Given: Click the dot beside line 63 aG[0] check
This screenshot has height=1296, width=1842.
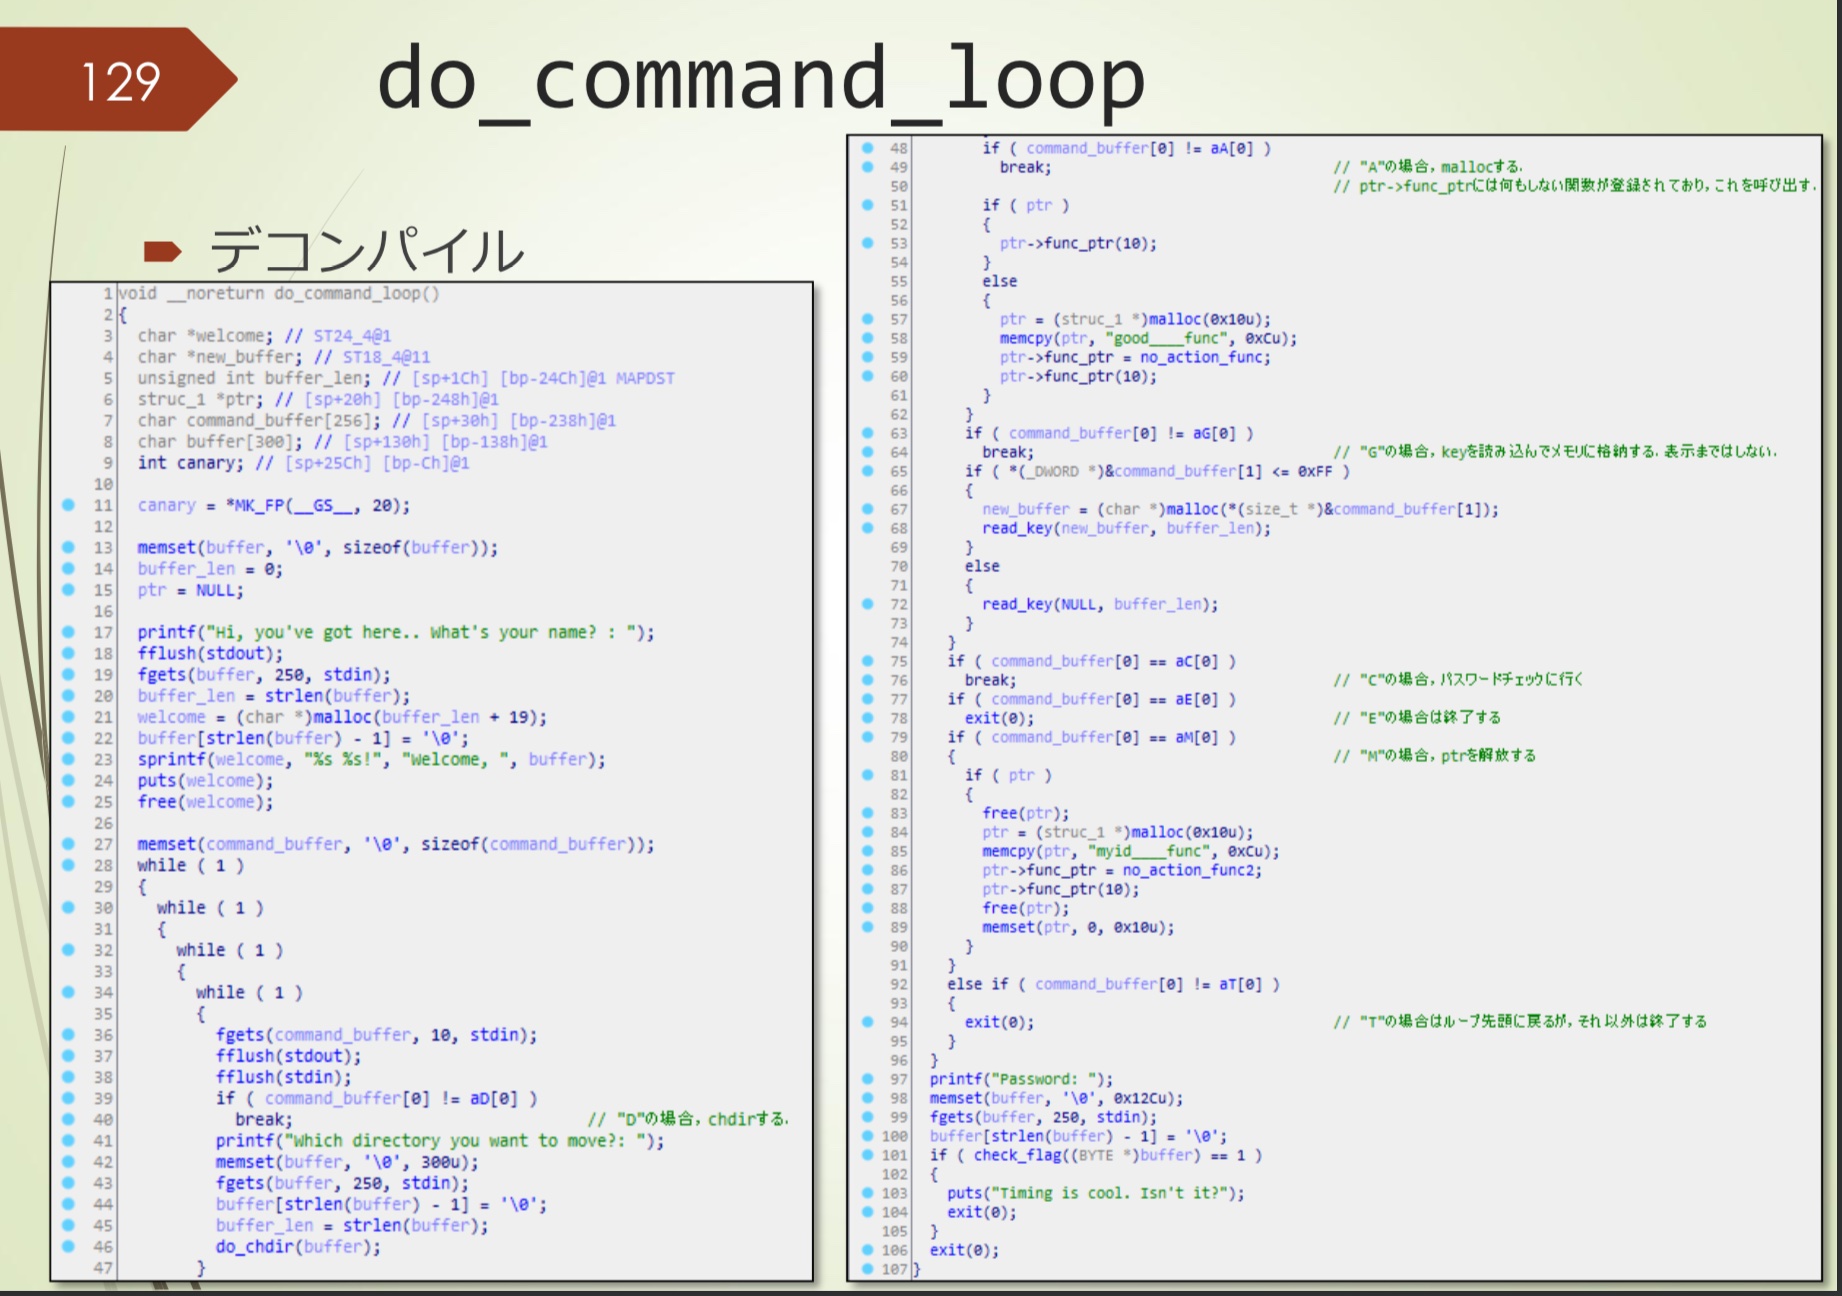Looking at the screenshot, I should pos(867,433).
